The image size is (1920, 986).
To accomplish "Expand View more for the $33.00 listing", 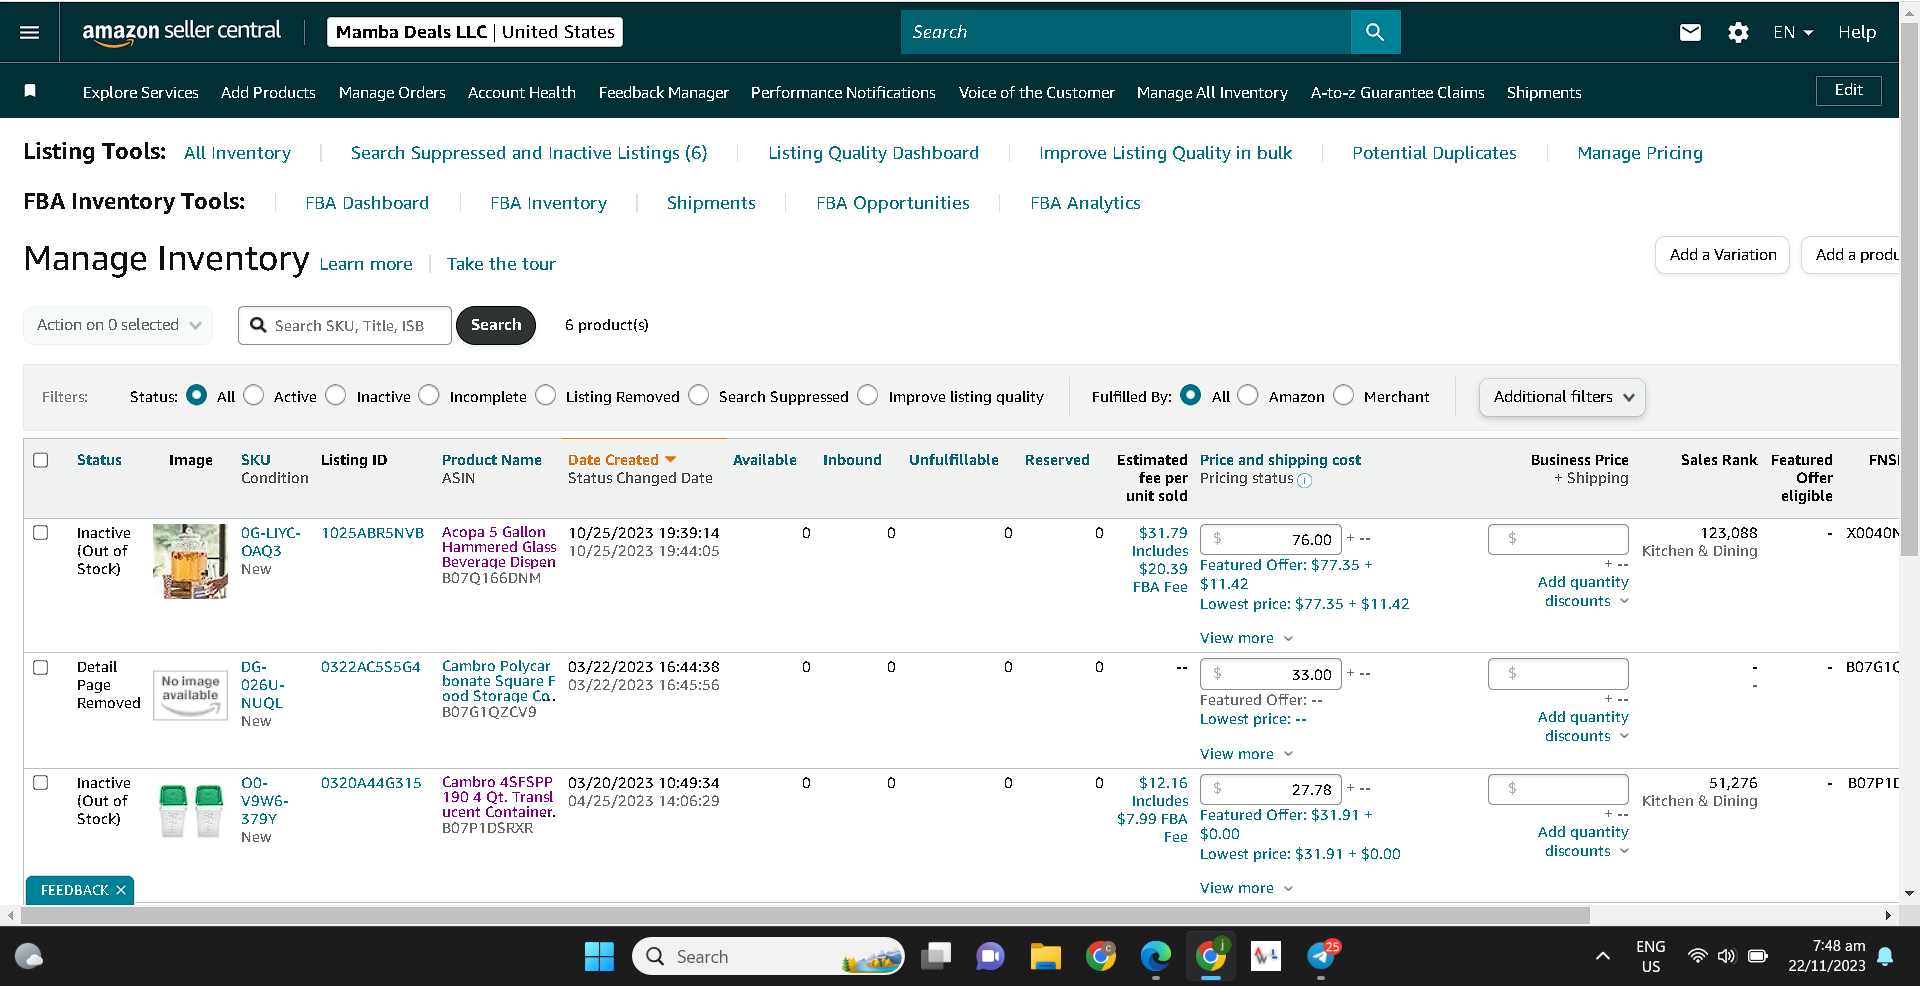I will [1246, 754].
